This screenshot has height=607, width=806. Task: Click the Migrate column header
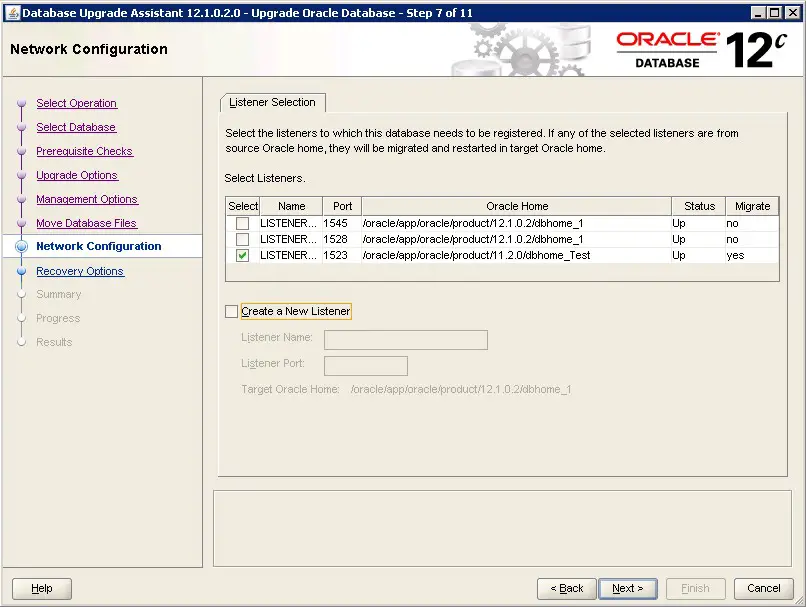point(753,206)
